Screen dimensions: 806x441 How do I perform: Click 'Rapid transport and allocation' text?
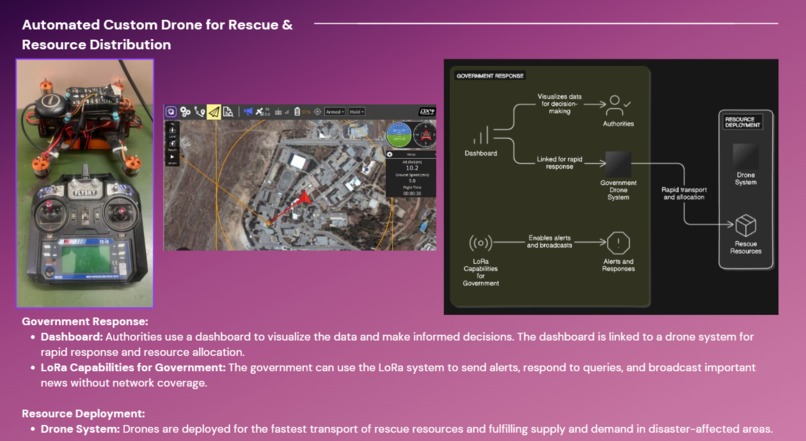click(x=684, y=193)
